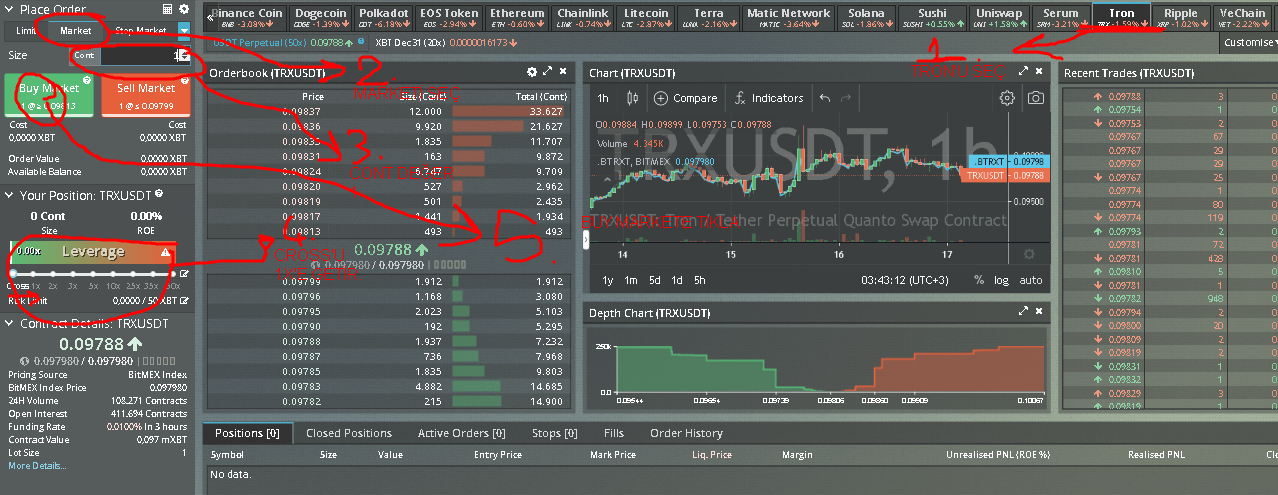
Task: Click the Sell Market button
Action: [x=146, y=95]
